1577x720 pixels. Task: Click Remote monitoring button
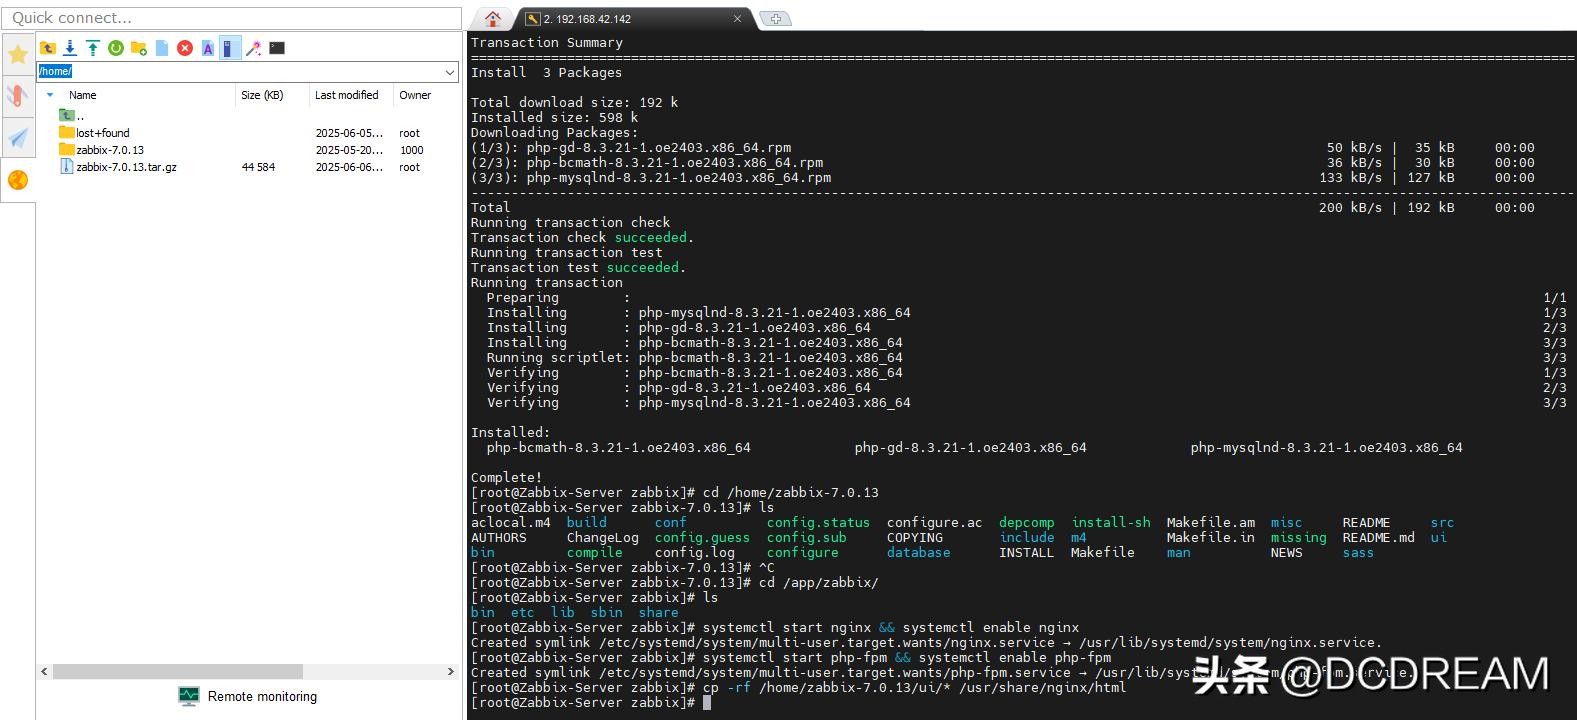(248, 696)
